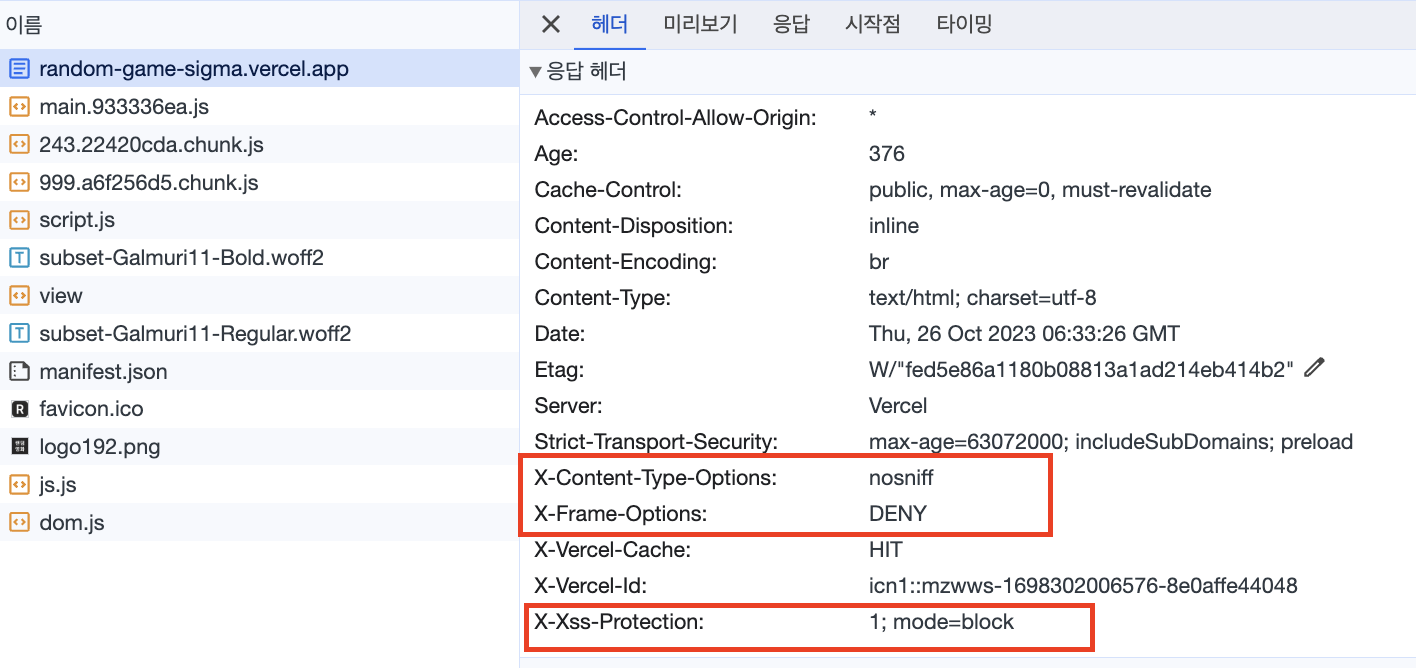Click the logo192.png image icon
Screen dimensions: 1416x668
point(19,447)
